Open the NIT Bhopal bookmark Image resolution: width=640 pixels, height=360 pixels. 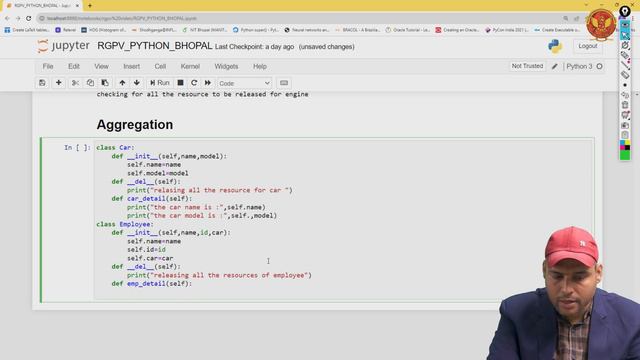[x=204, y=30]
